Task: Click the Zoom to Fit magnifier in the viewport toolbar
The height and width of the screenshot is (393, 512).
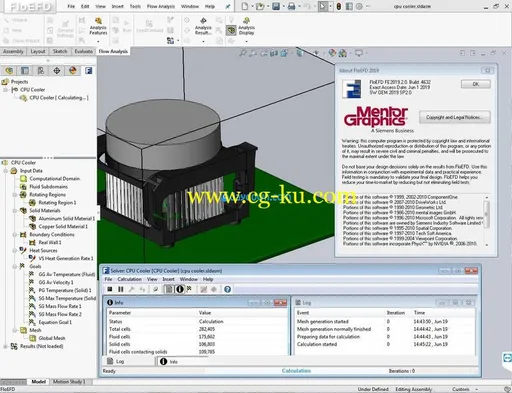Action: point(243,53)
